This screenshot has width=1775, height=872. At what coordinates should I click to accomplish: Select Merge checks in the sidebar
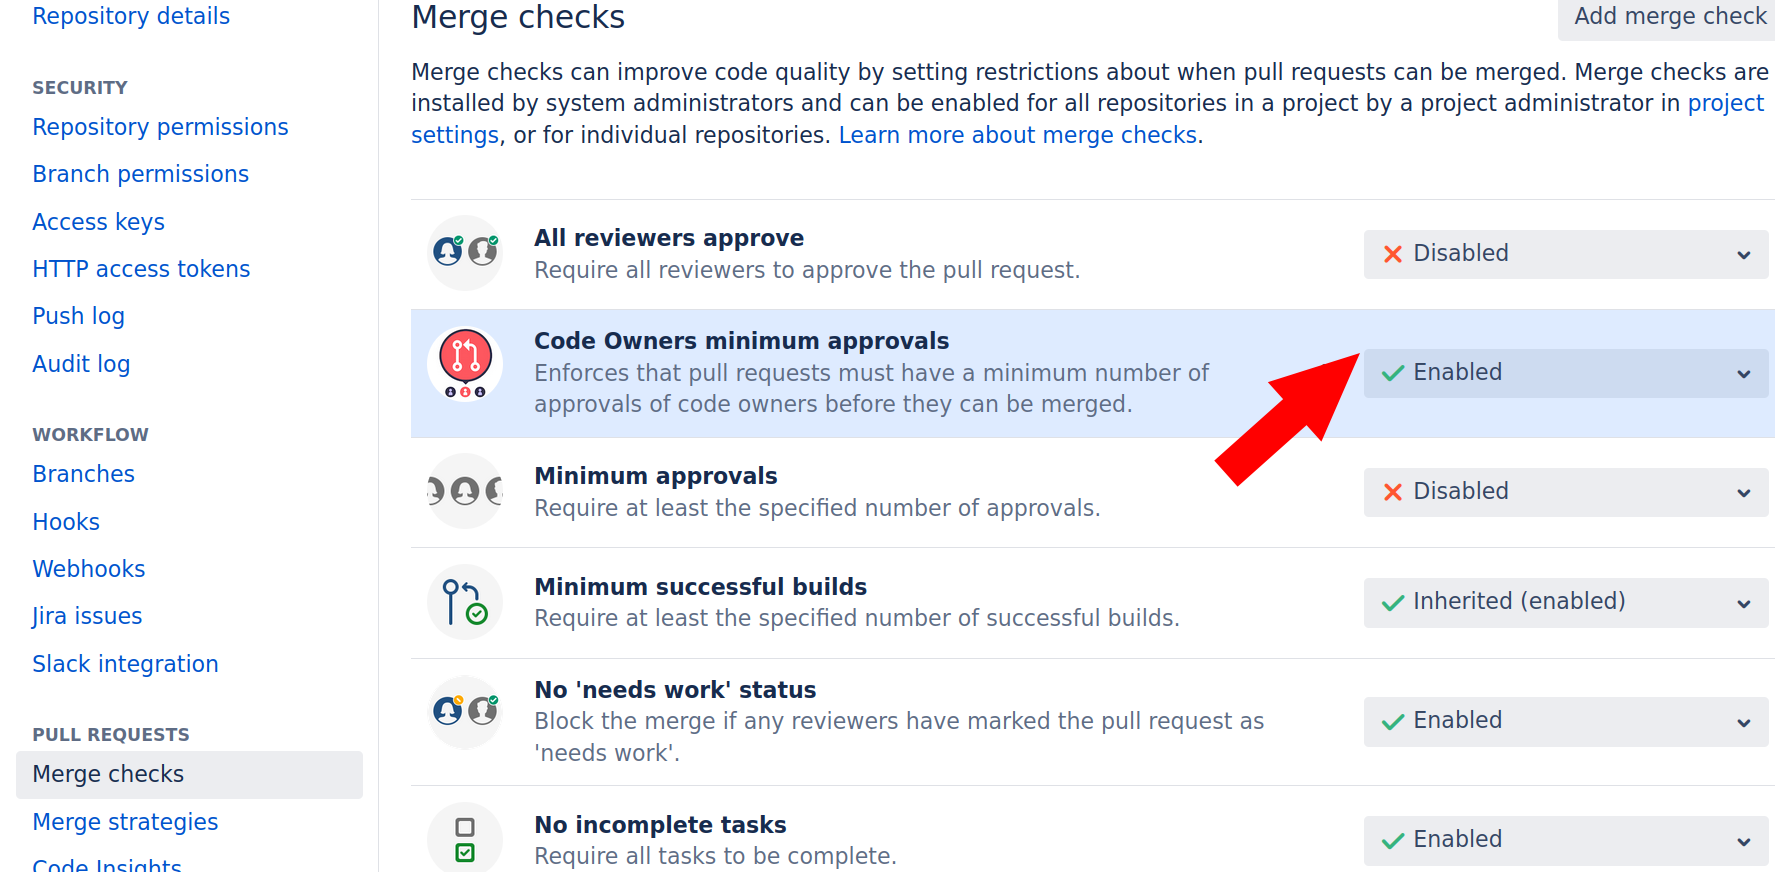coord(108,774)
